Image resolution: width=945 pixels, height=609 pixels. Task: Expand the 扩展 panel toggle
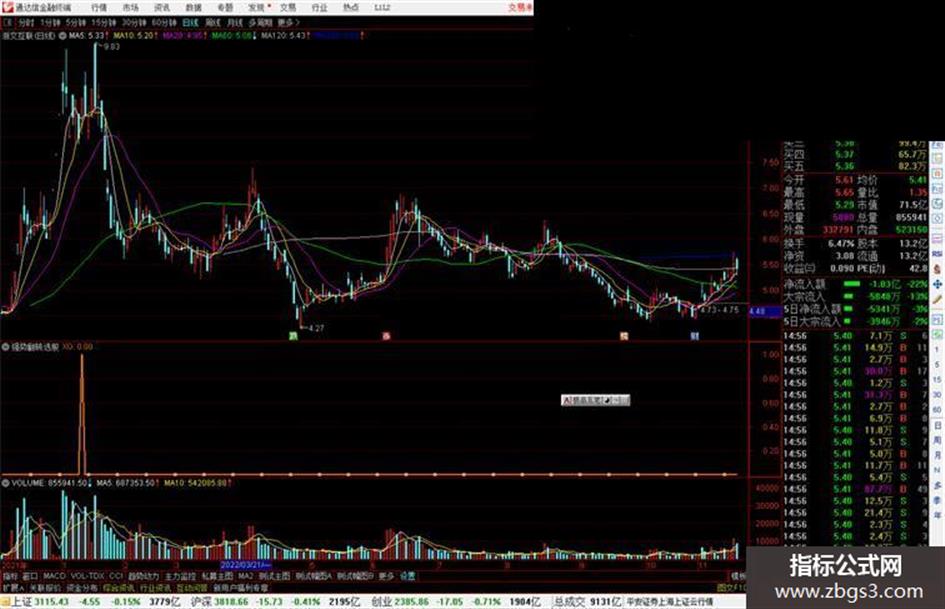tap(12, 587)
